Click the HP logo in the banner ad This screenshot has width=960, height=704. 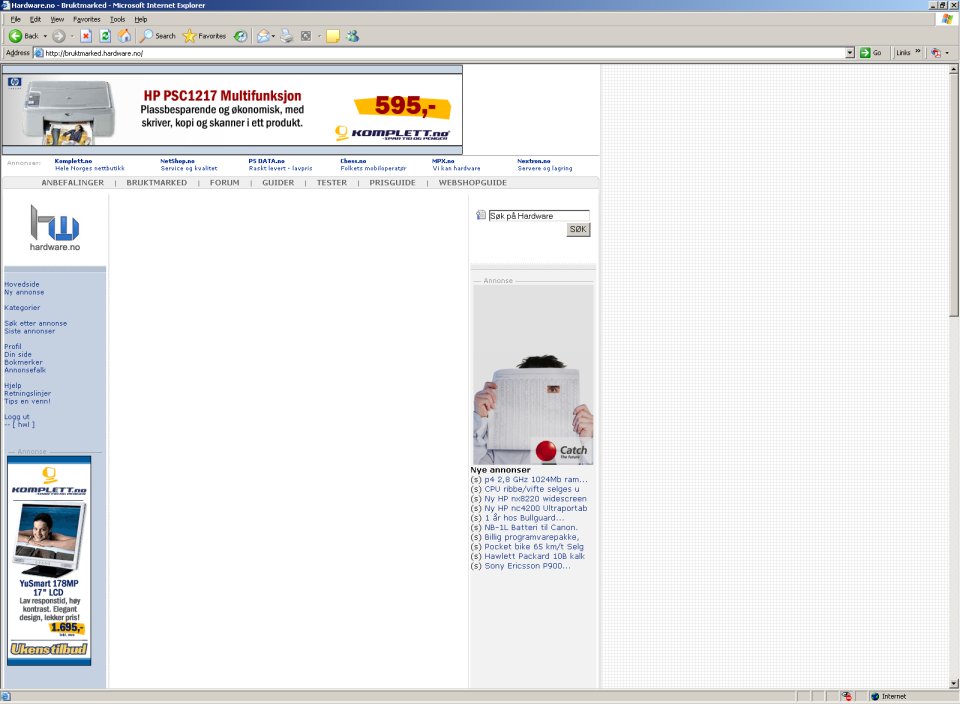(x=15, y=83)
